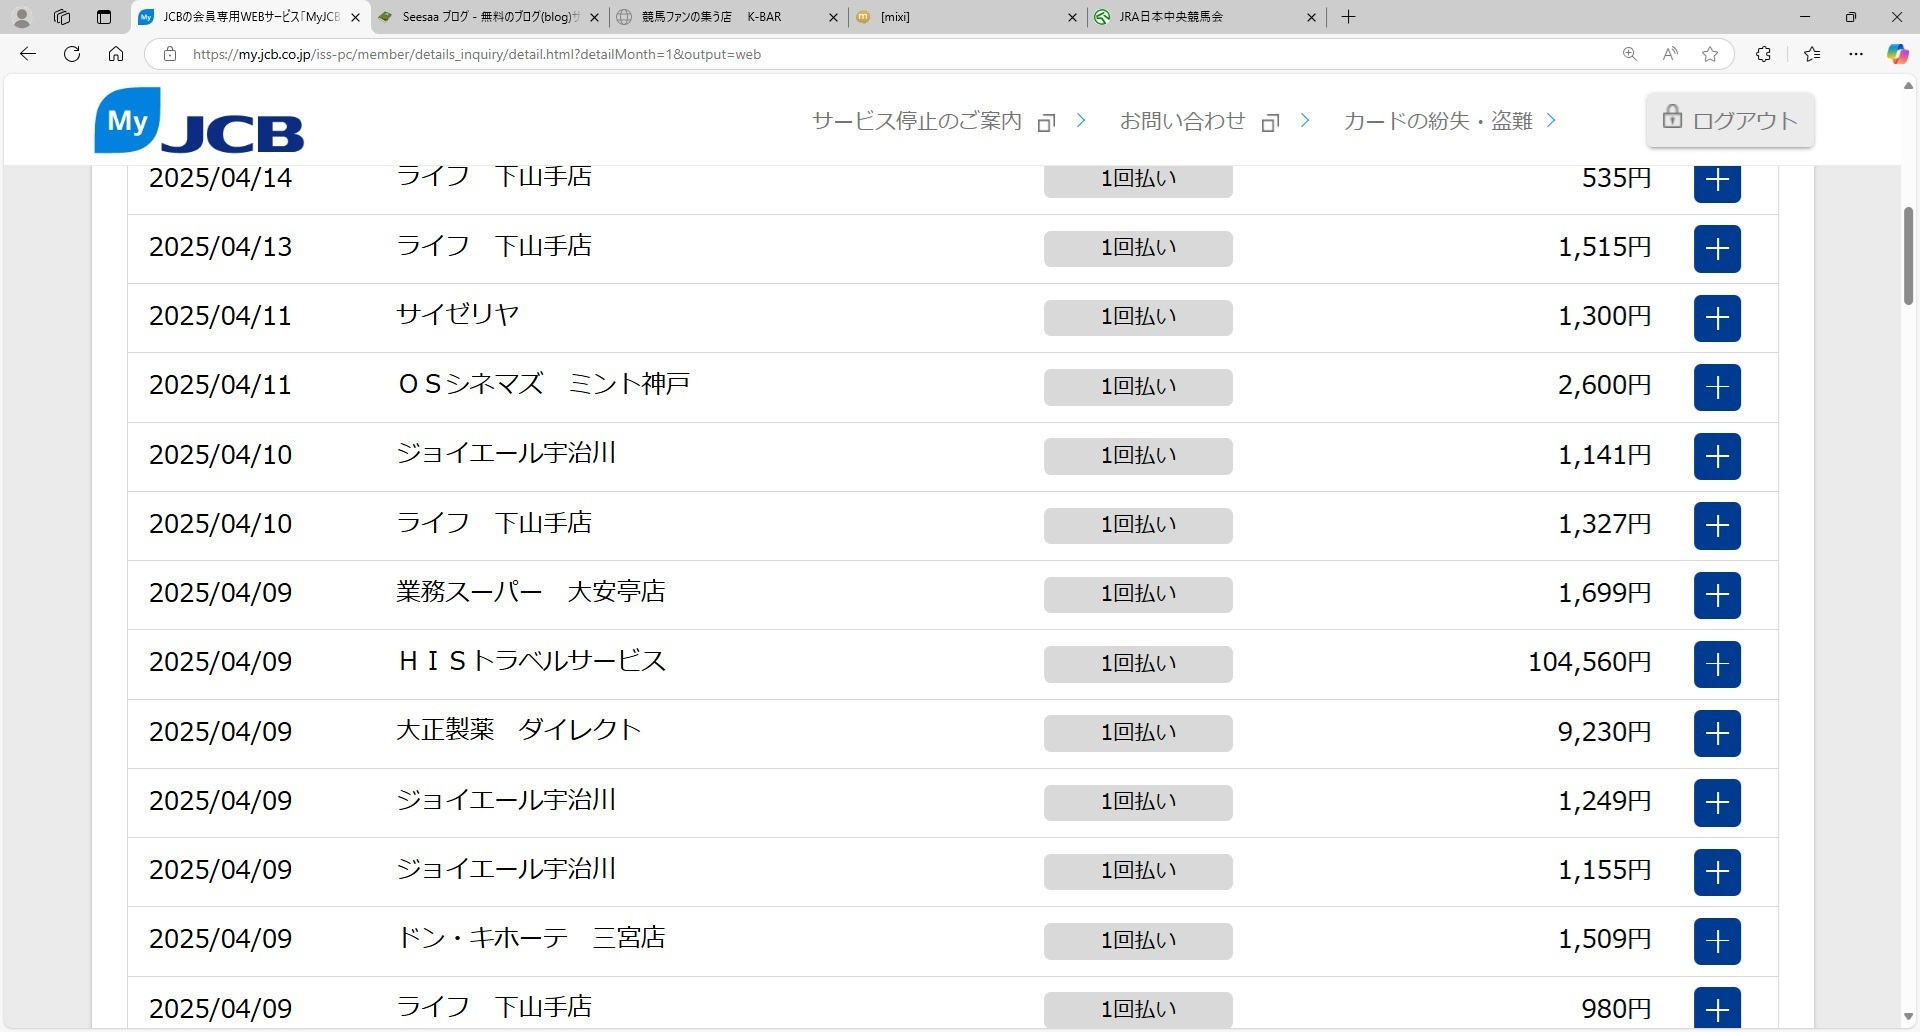Expand details for 535円 ライフ 下山手店 row
Screen dimensions: 1920x1032
tap(1717, 183)
